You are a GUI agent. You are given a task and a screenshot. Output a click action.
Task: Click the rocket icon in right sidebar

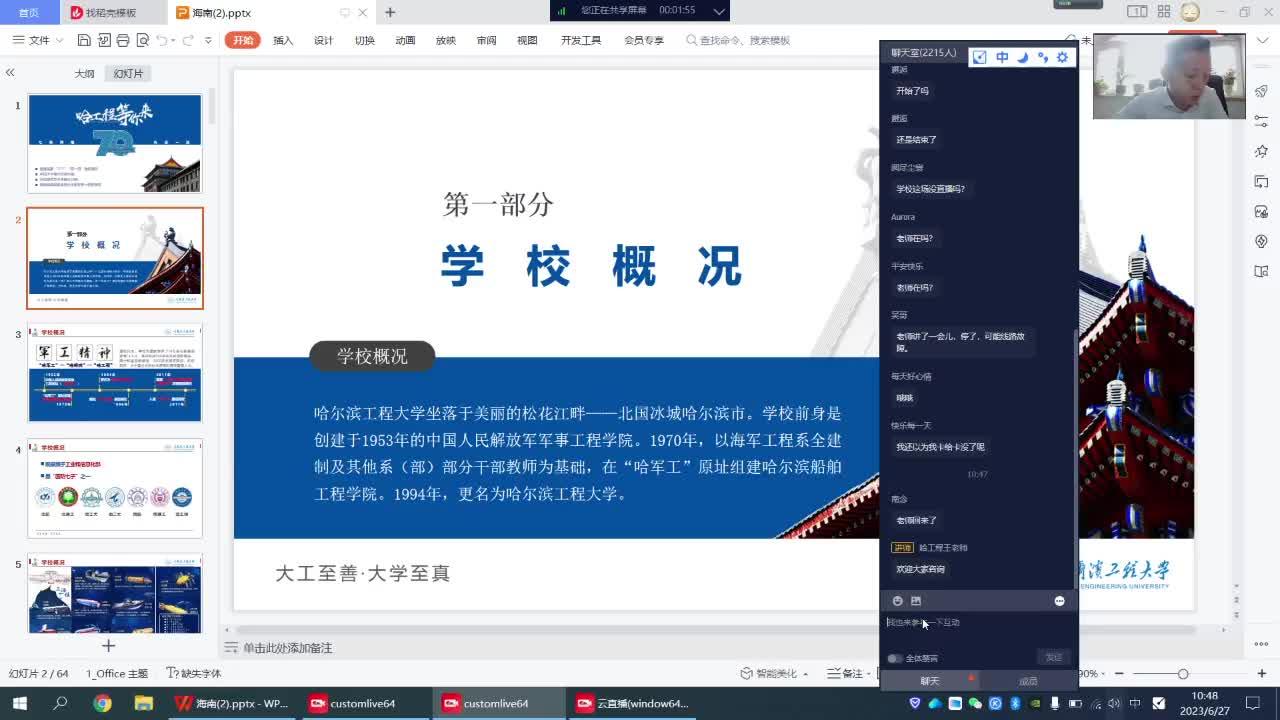(x=1261, y=90)
